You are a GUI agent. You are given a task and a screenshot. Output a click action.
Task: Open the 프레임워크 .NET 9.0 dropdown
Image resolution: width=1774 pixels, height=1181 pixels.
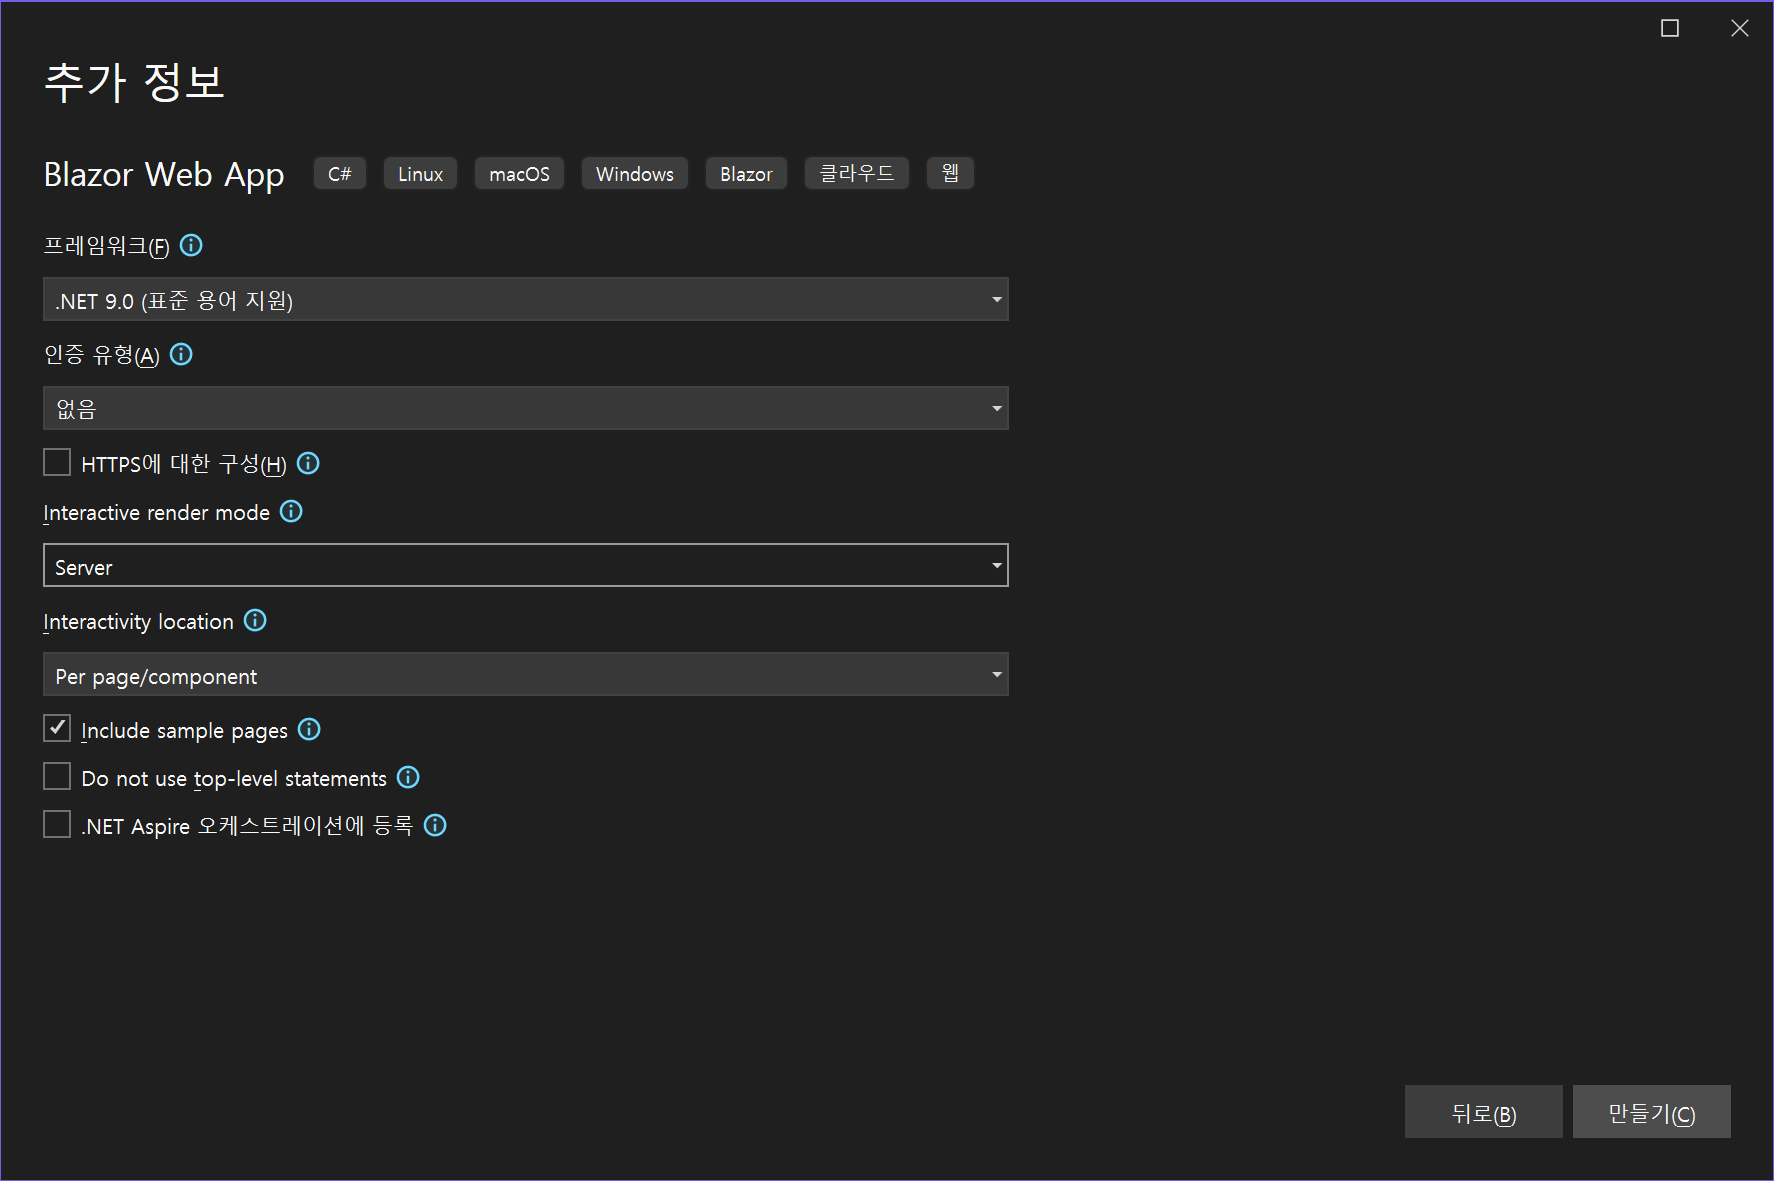(526, 300)
